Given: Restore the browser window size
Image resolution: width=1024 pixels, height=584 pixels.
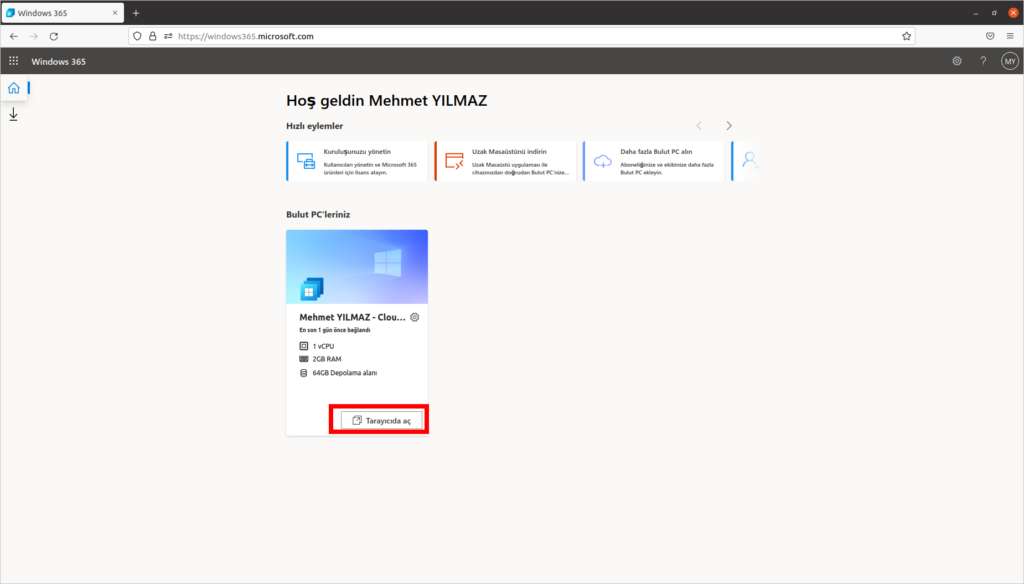Looking at the screenshot, I should (994, 13).
